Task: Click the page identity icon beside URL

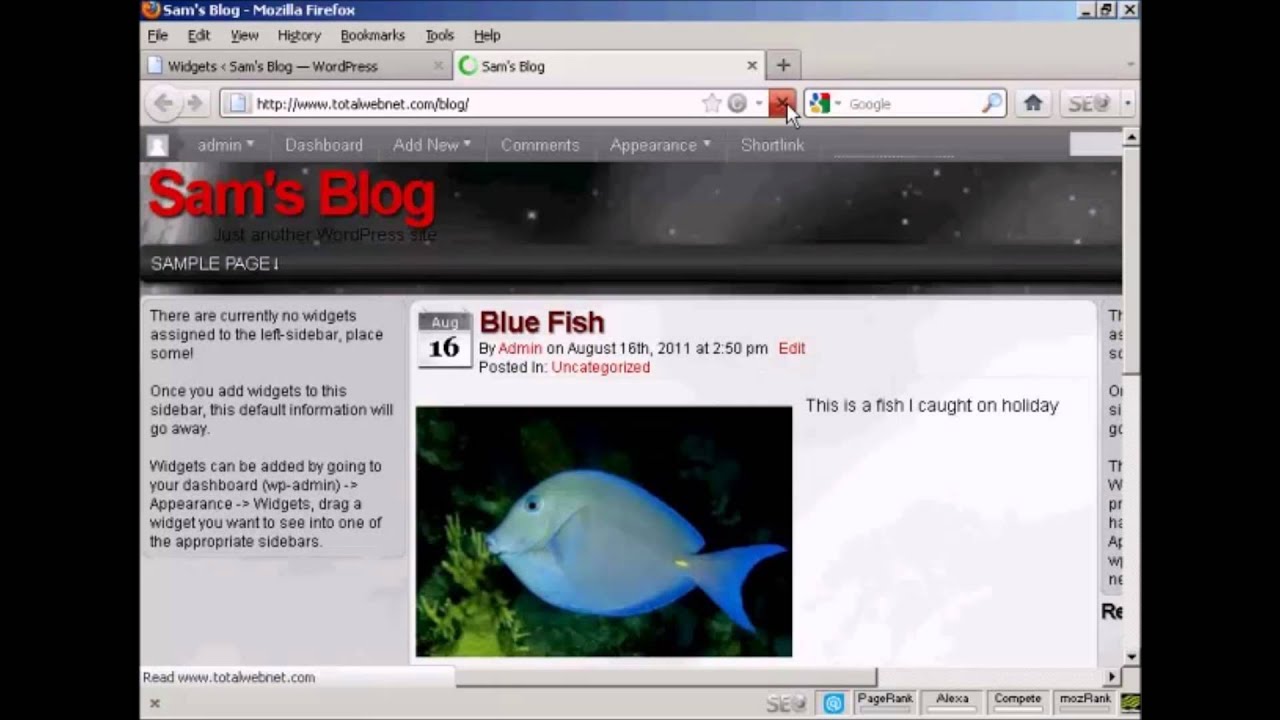Action: point(236,103)
